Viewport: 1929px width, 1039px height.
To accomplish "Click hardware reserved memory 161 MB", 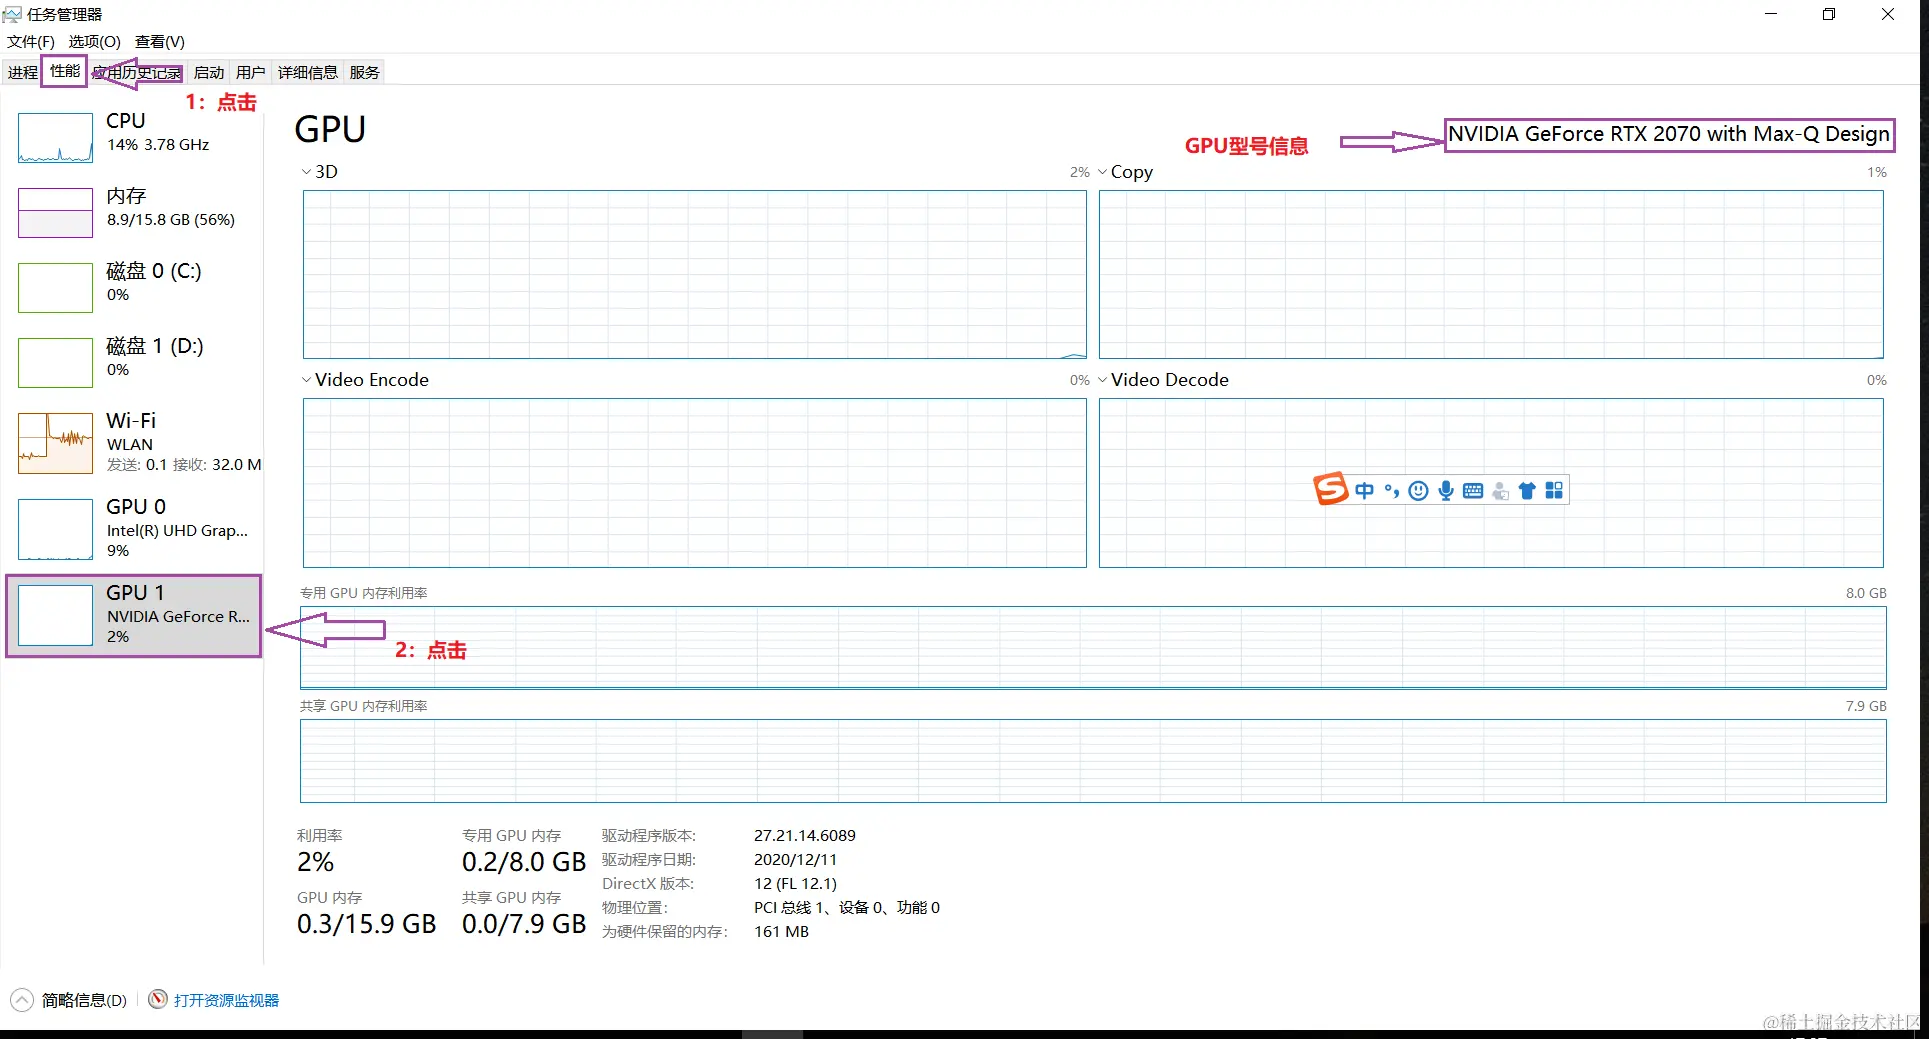I will point(782,931).
